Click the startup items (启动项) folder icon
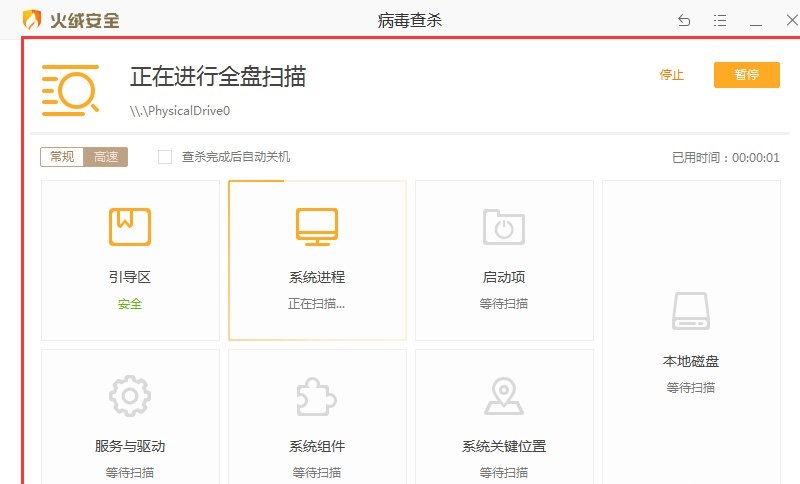This screenshot has height=484, width=800. click(x=504, y=227)
